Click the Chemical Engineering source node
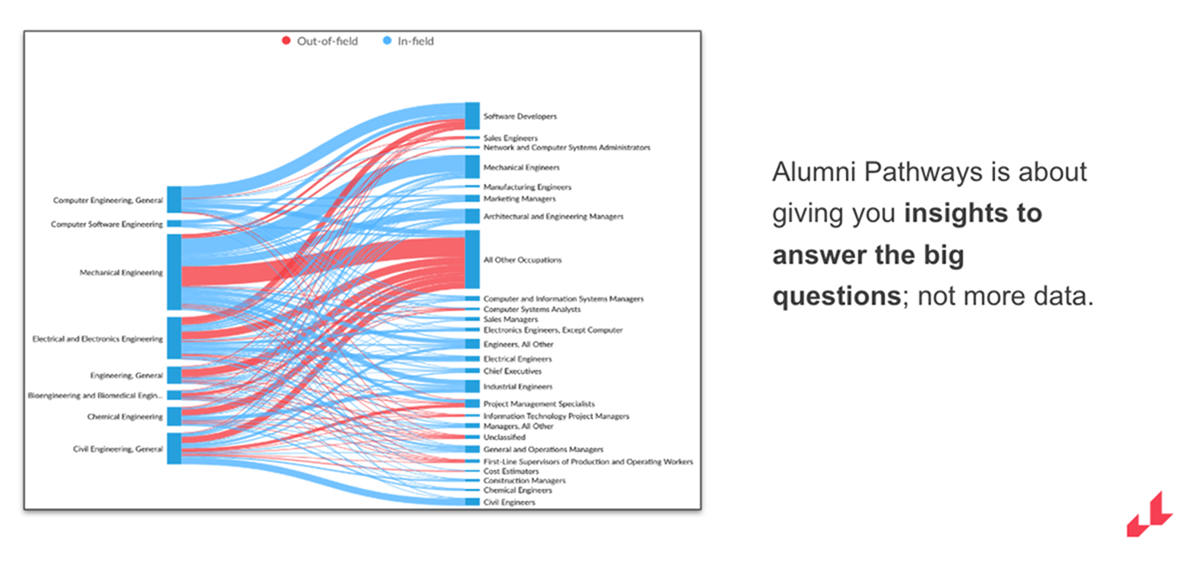 point(174,416)
